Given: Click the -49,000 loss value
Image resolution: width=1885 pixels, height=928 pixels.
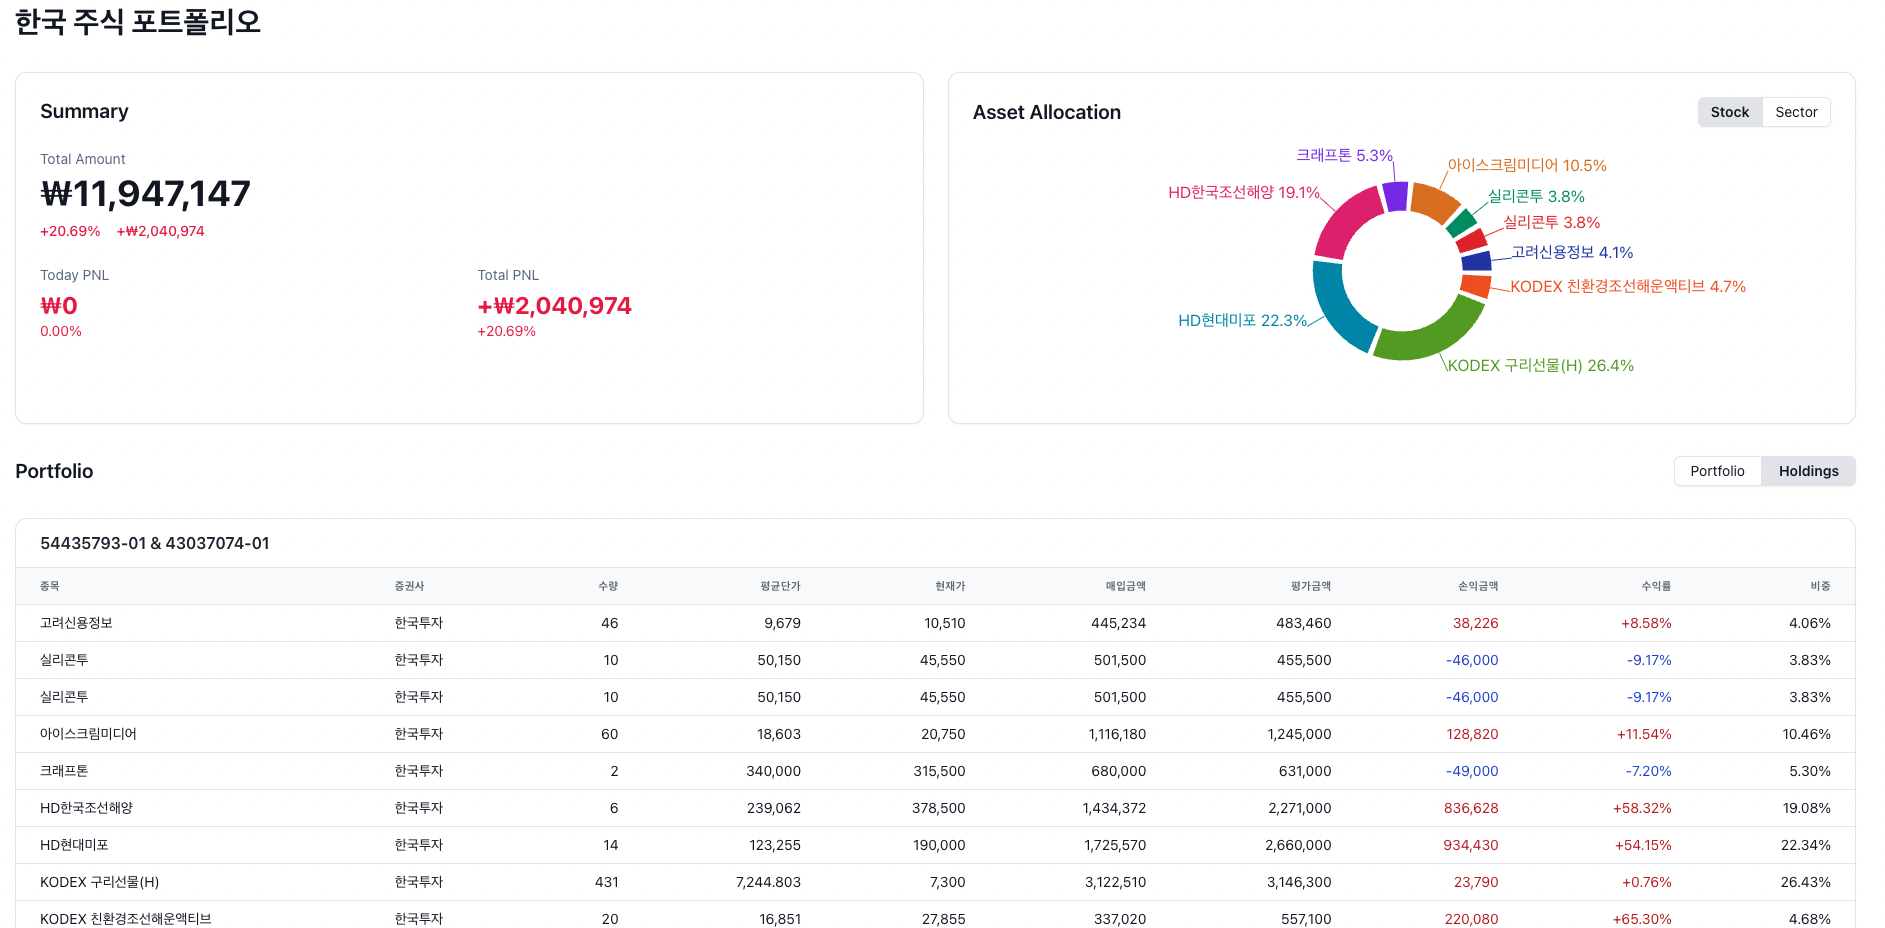Looking at the screenshot, I should coord(1472,771).
